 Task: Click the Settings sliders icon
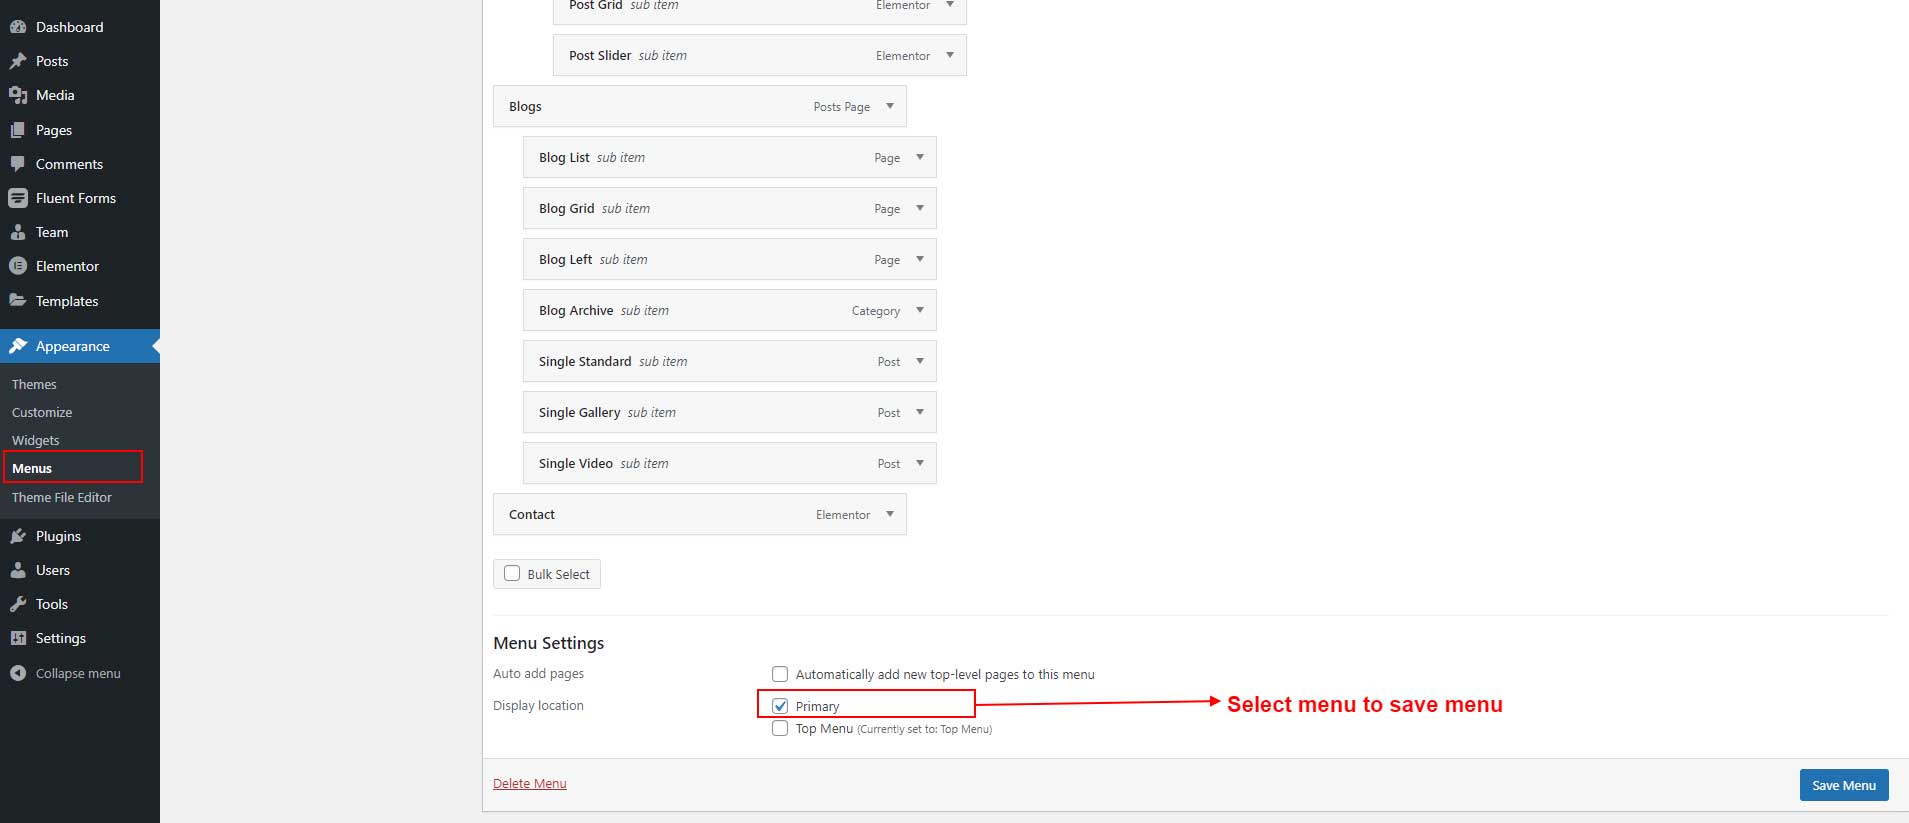point(18,638)
